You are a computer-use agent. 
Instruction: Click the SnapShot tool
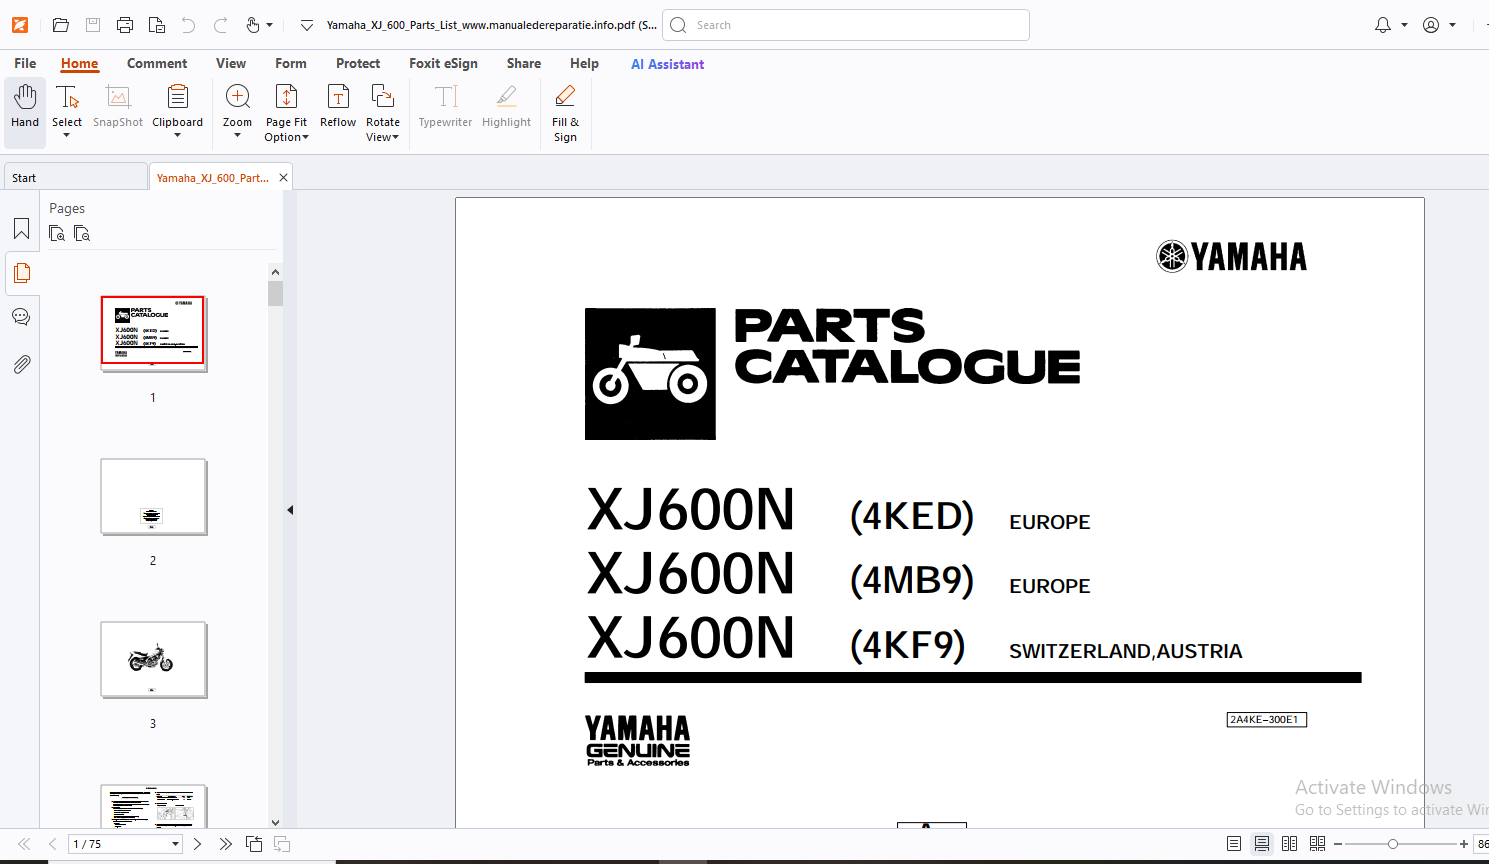(118, 106)
